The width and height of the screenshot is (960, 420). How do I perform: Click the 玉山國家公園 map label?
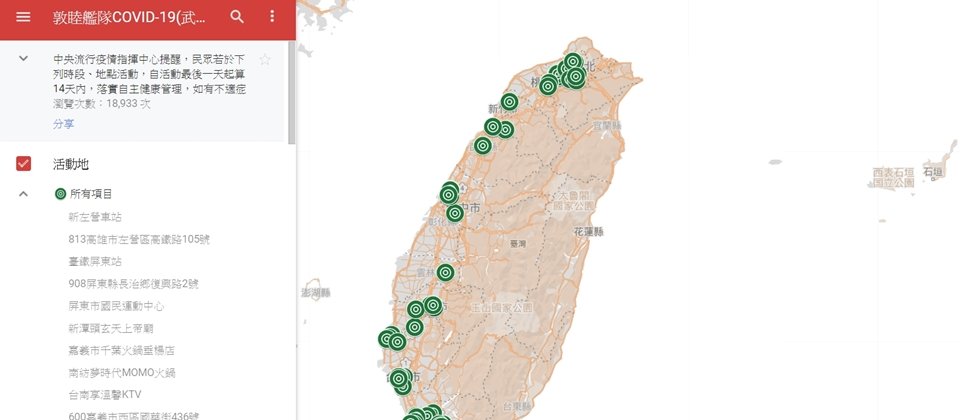502,307
